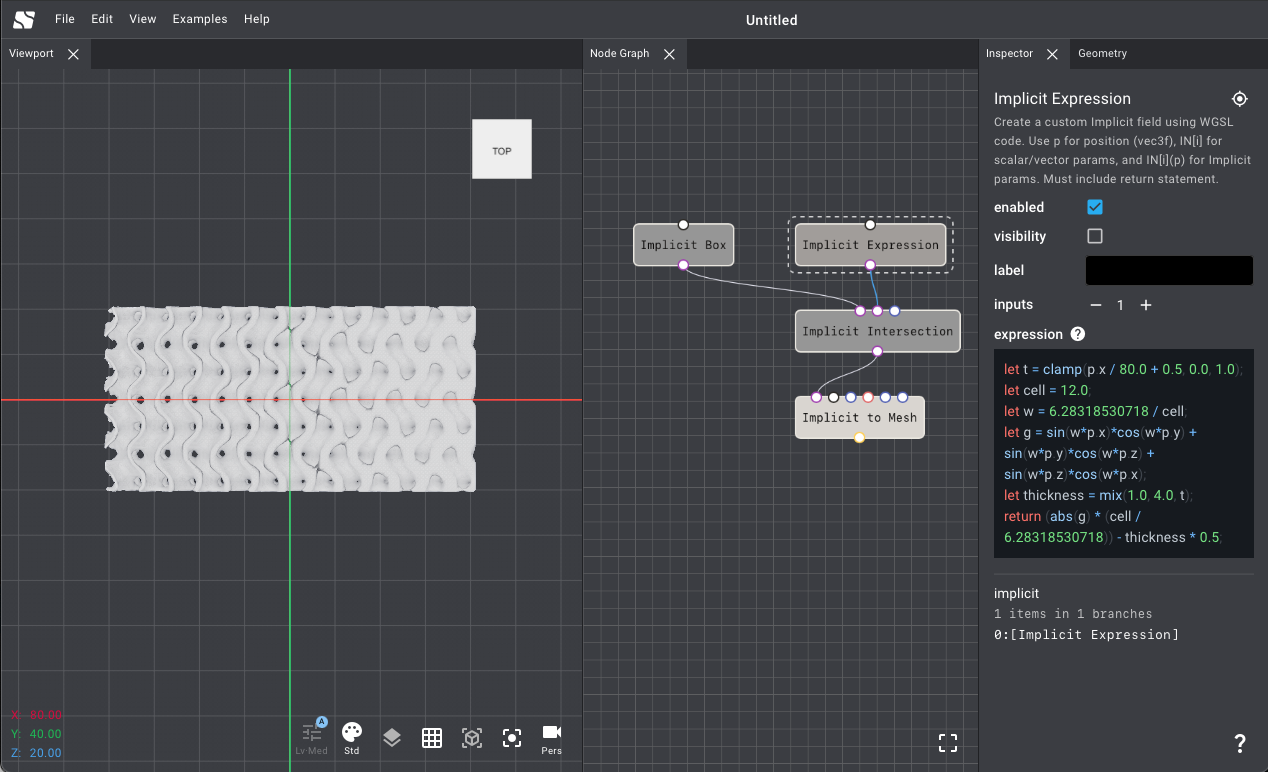Open the Std material palette icon

click(352, 738)
